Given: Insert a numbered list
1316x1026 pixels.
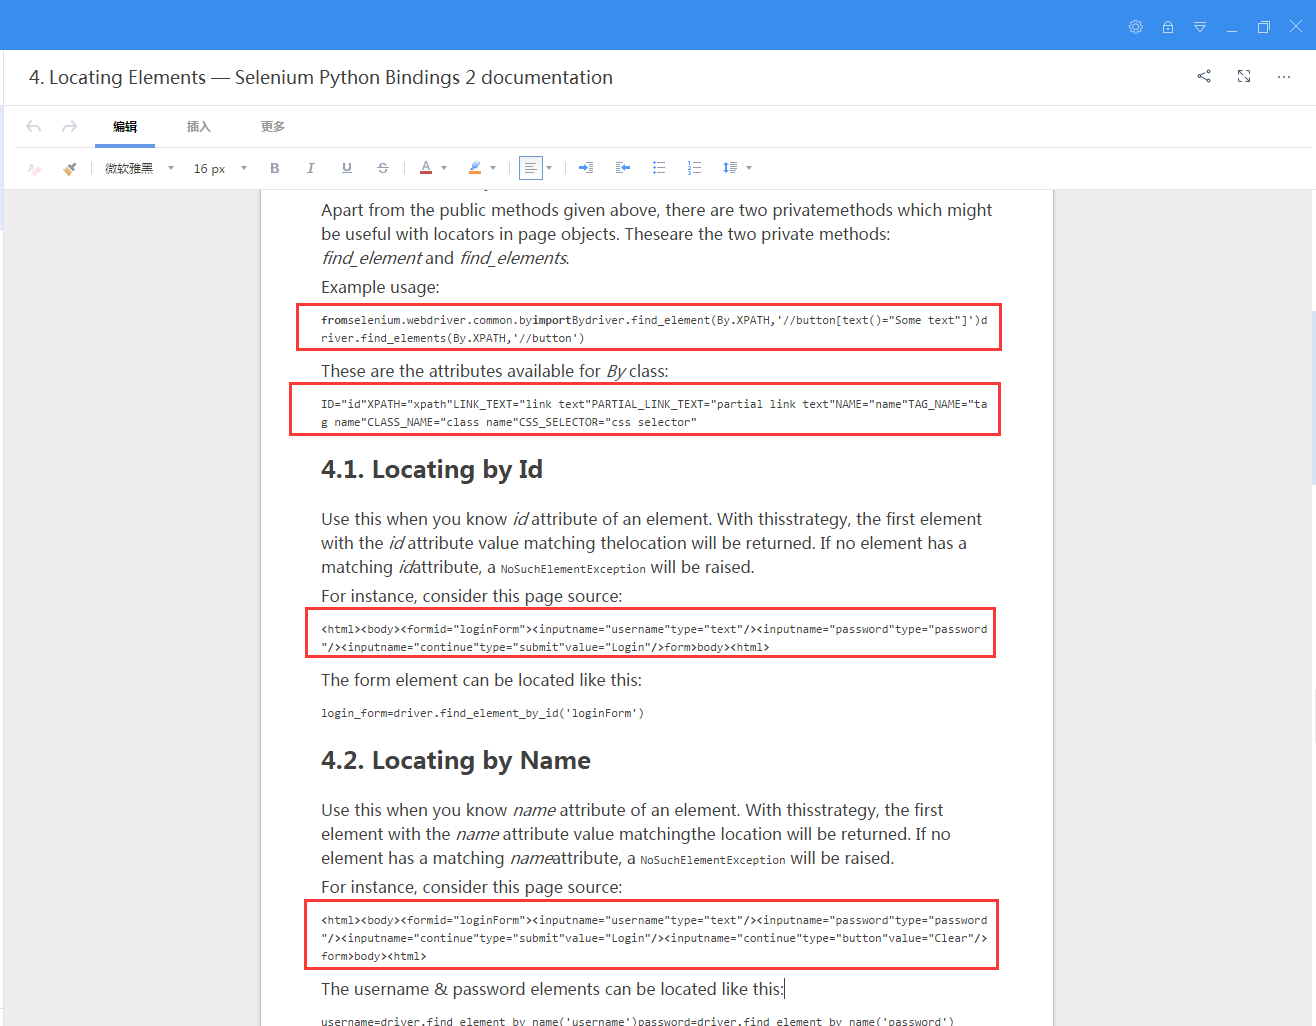Looking at the screenshot, I should [x=695, y=168].
